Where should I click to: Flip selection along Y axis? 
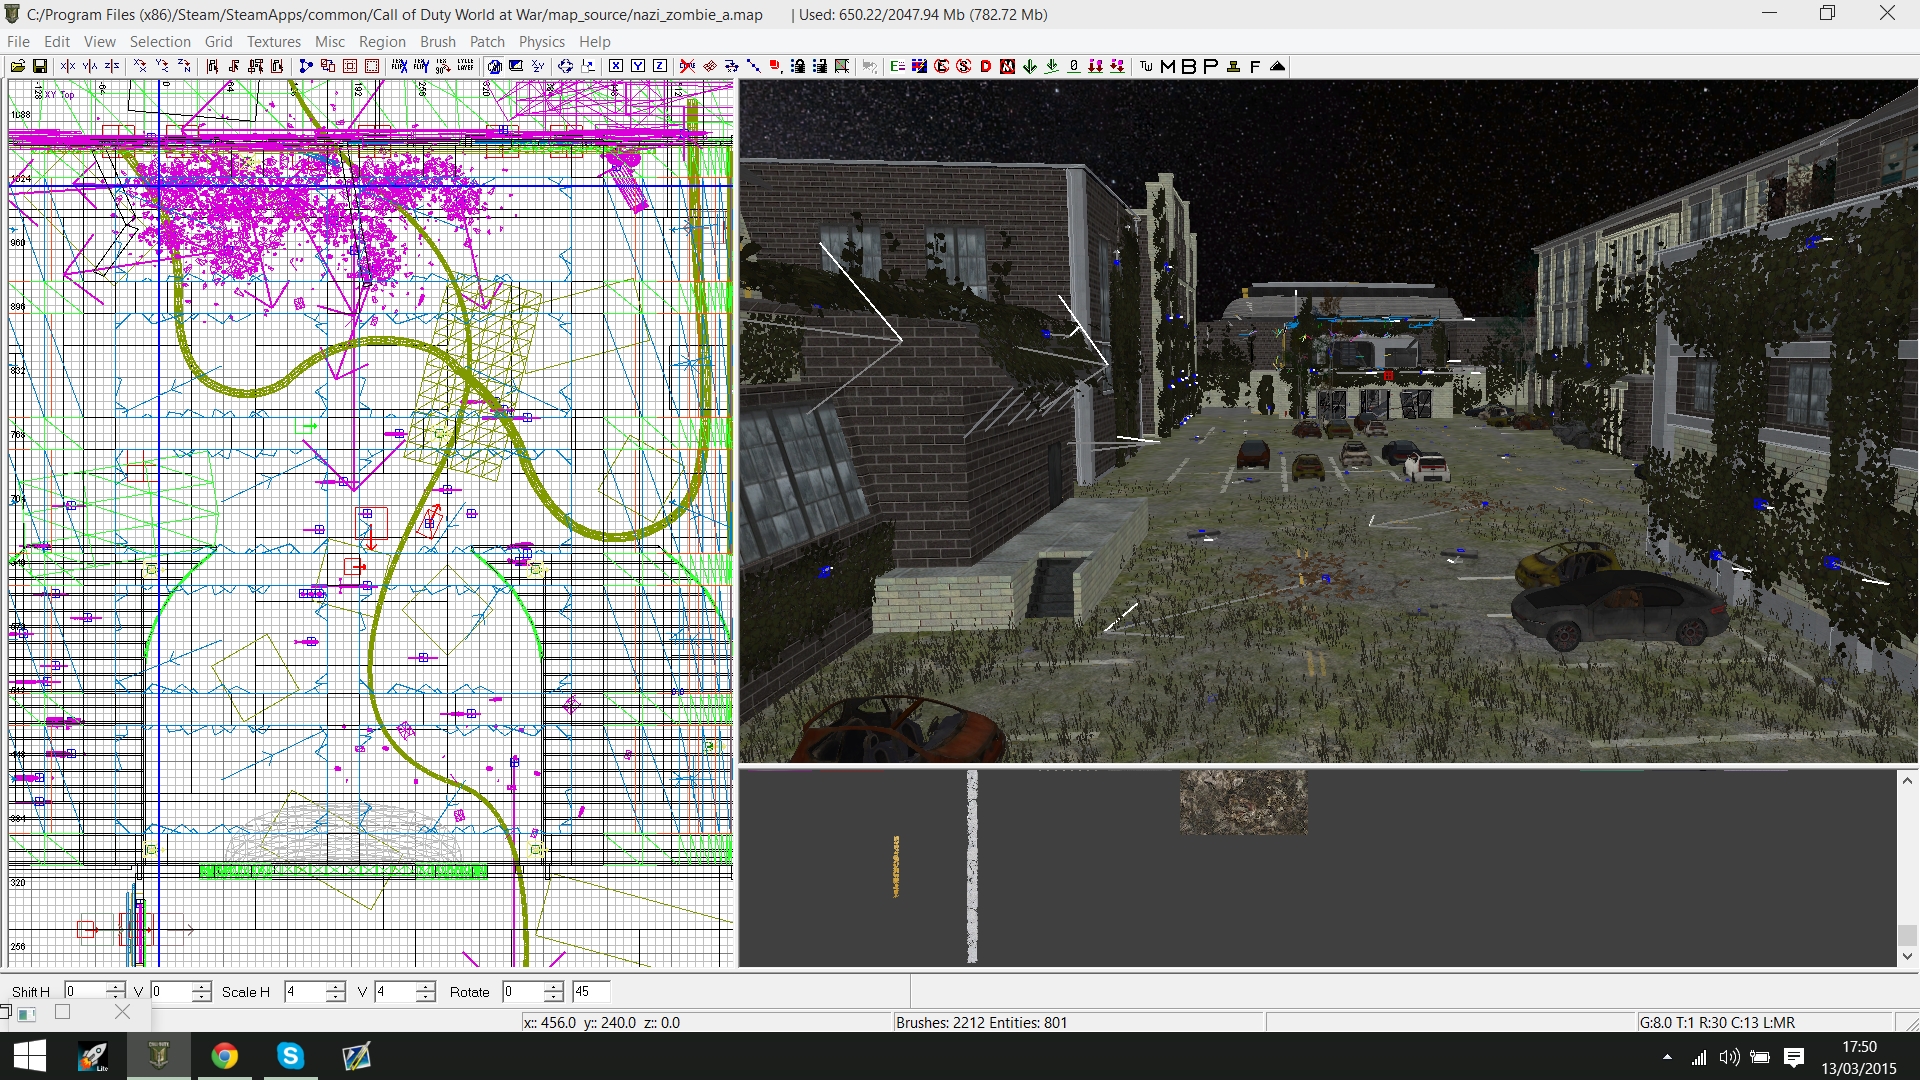click(90, 66)
